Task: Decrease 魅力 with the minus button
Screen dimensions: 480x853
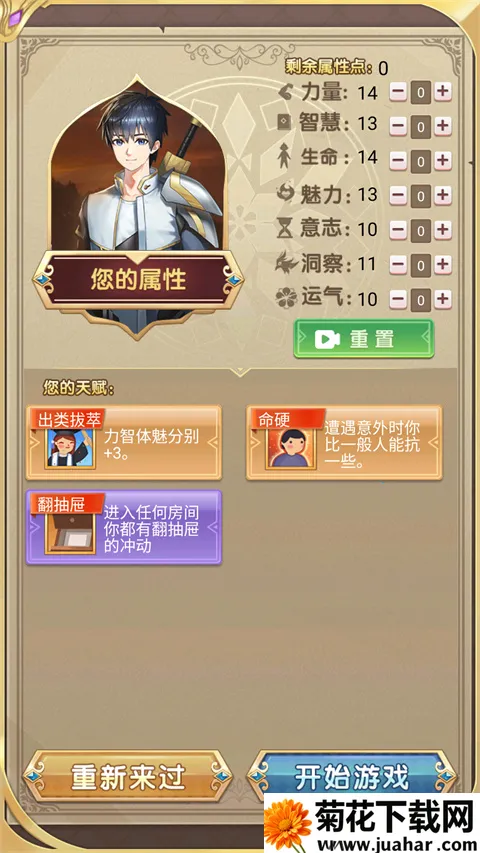Action: (398, 195)
